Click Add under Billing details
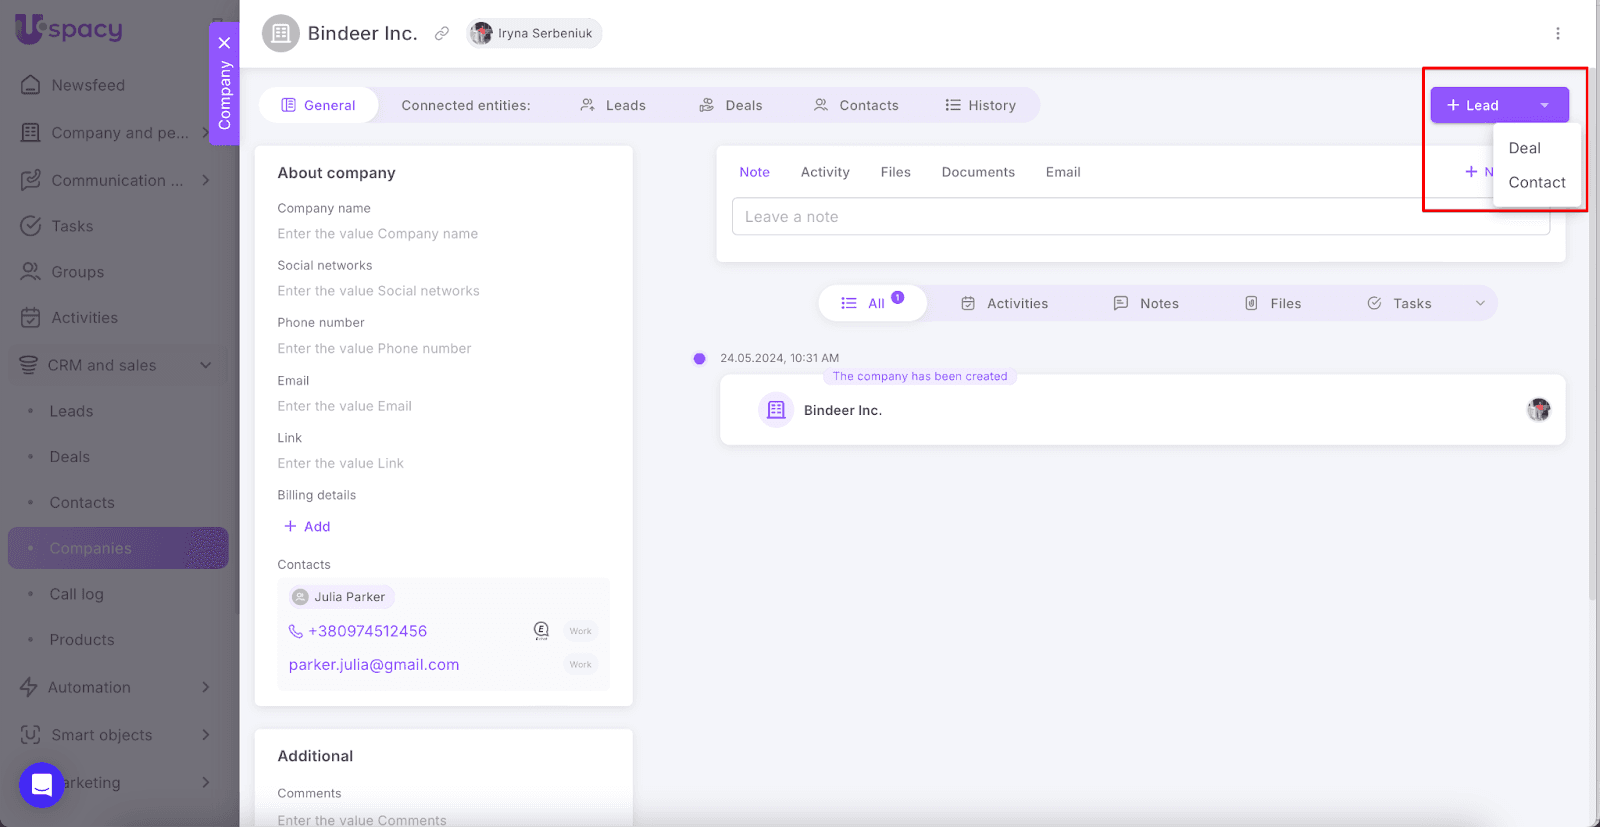Image resolution: width=1600 pixels, height=827 pixels. pos(307,527)
